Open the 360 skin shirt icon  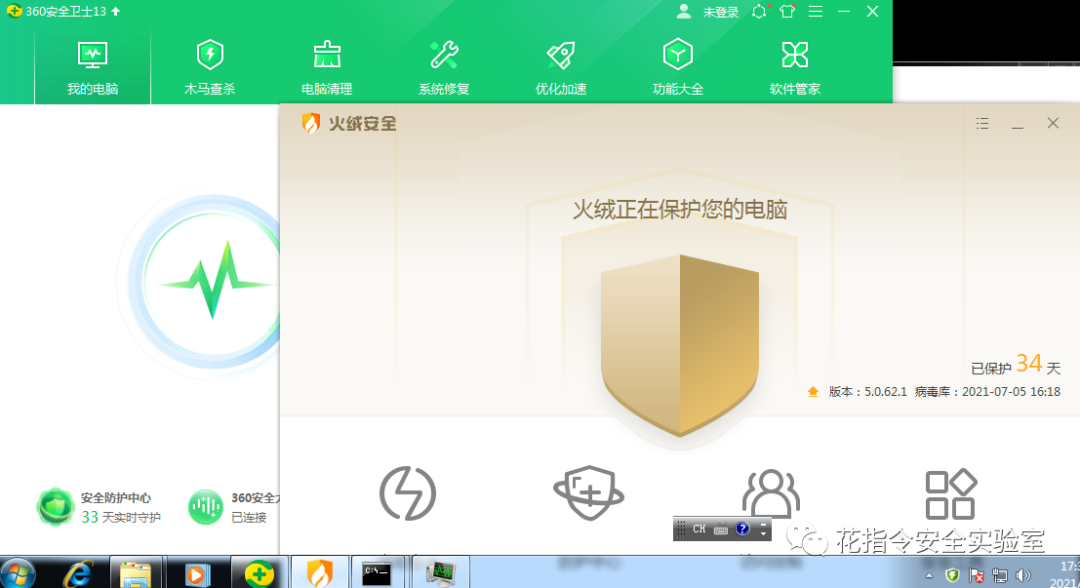[787, 11]
